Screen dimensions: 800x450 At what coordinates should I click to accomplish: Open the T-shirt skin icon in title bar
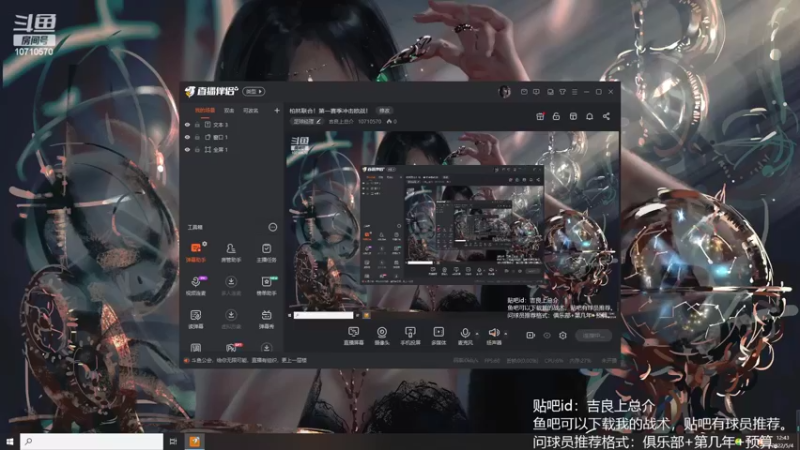point(562,92)
